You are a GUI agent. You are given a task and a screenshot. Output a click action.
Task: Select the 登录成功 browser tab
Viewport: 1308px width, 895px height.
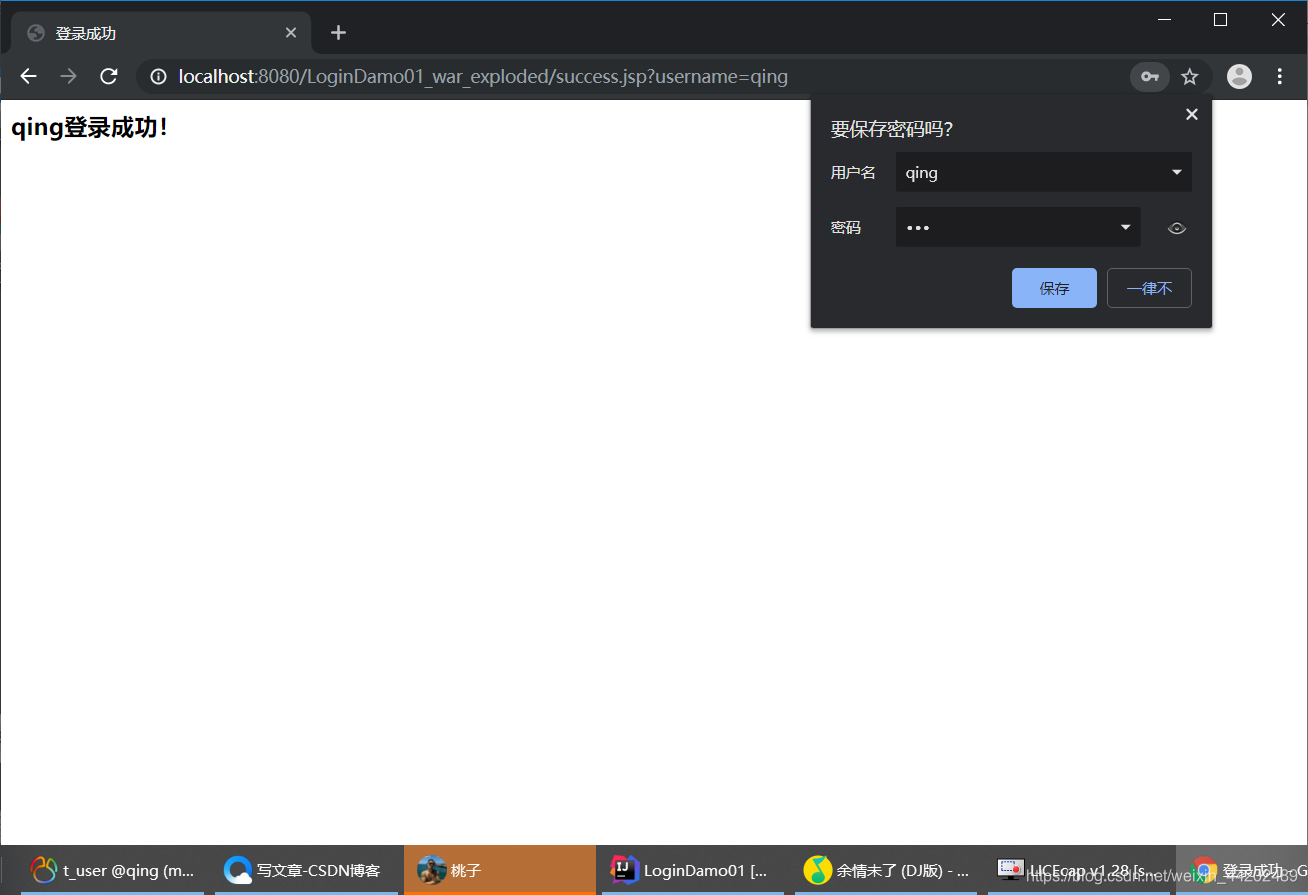point(161,33)
